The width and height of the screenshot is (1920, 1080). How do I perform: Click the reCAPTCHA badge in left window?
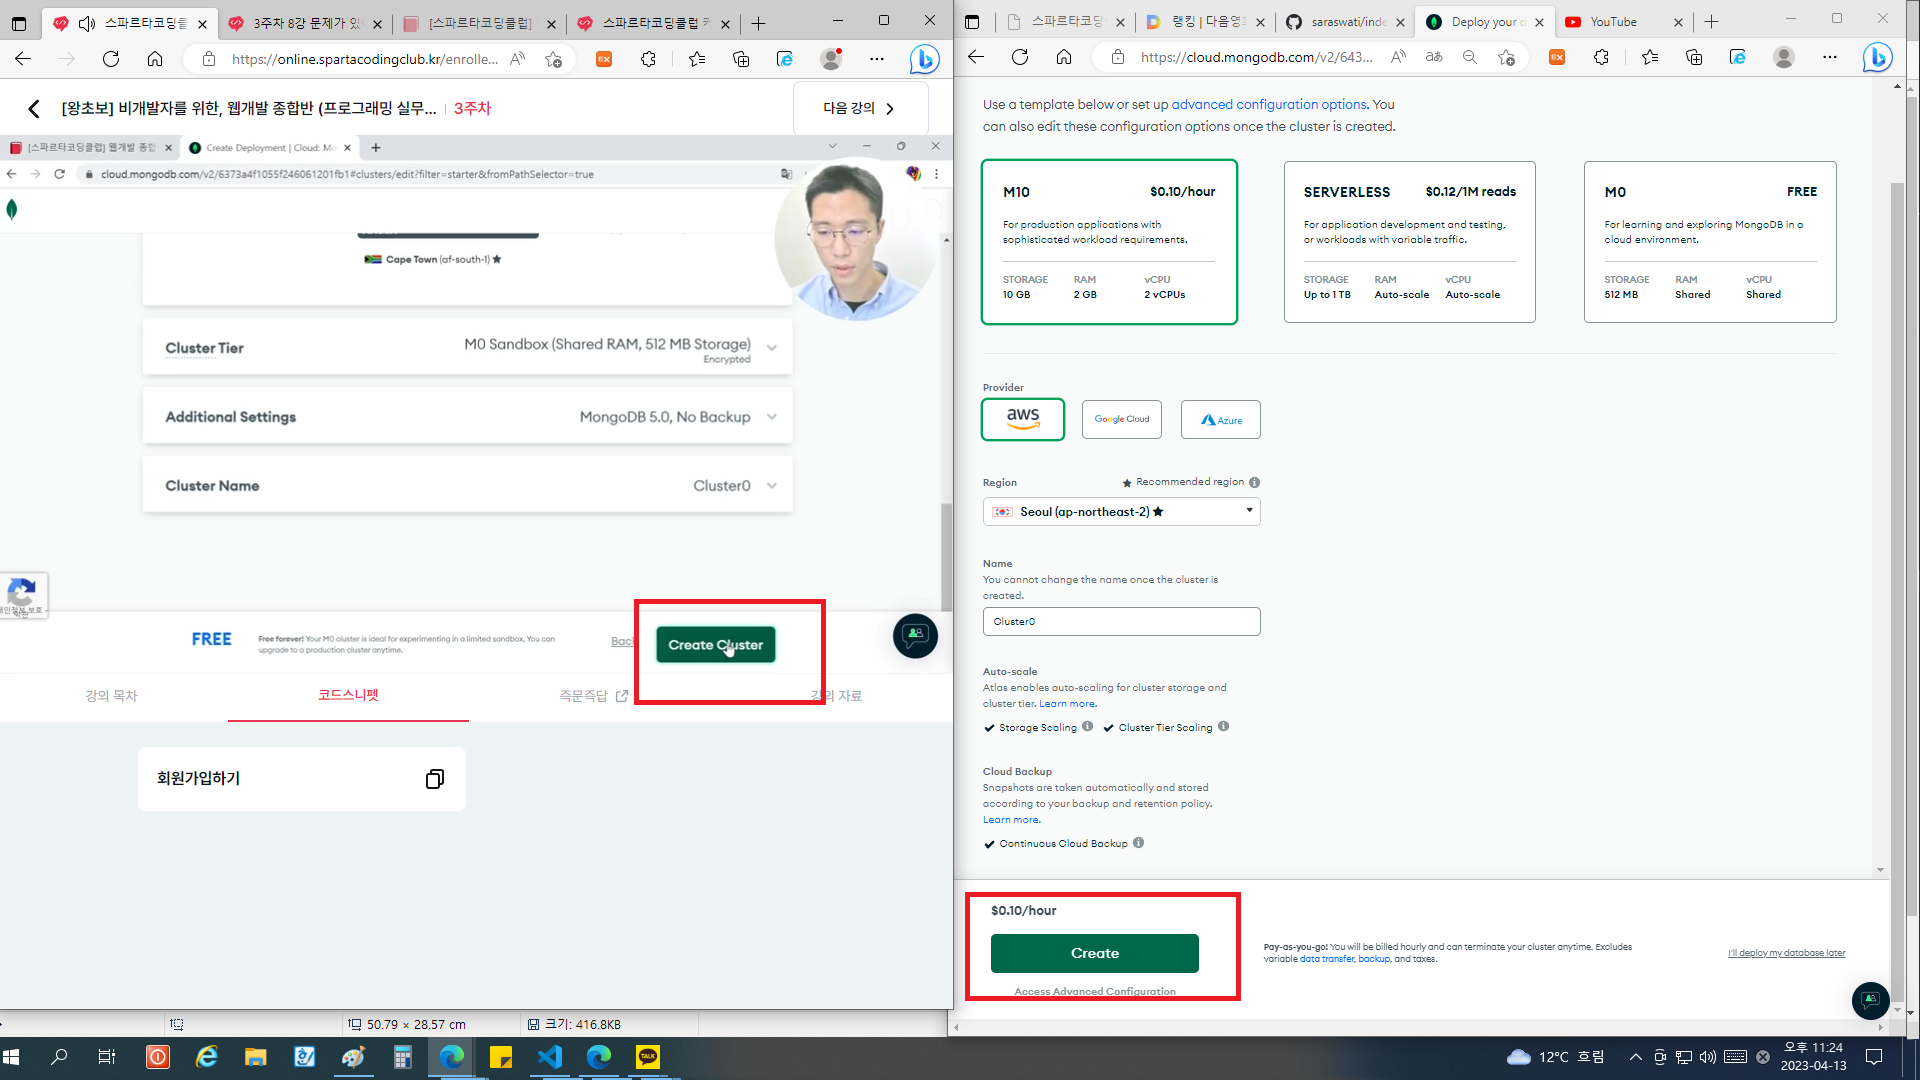(22, 596)
